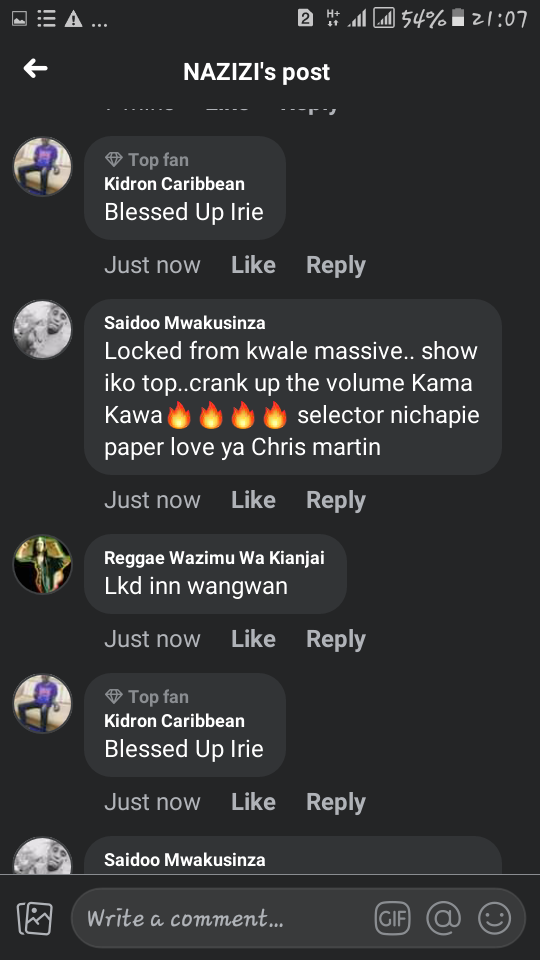540x960 pixels.
Task: Open the emoji smiley picker
Action: pos(494,918)
